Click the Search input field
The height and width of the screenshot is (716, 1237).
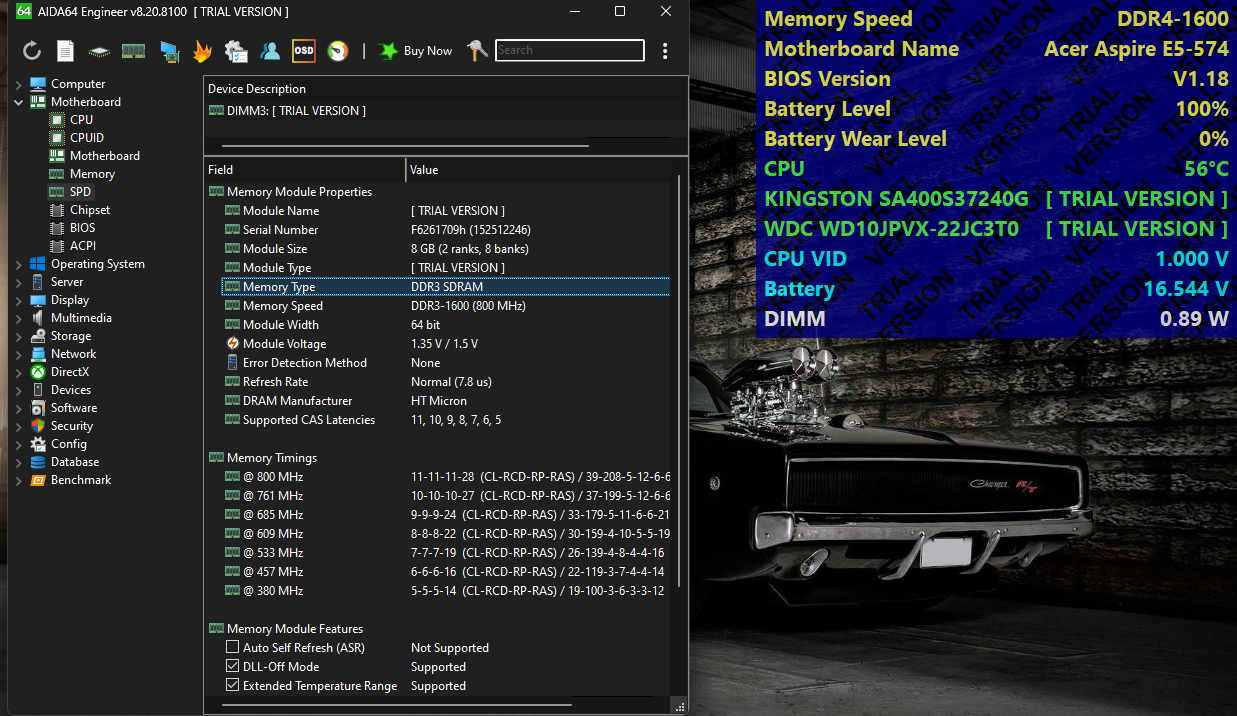[570, 50]
